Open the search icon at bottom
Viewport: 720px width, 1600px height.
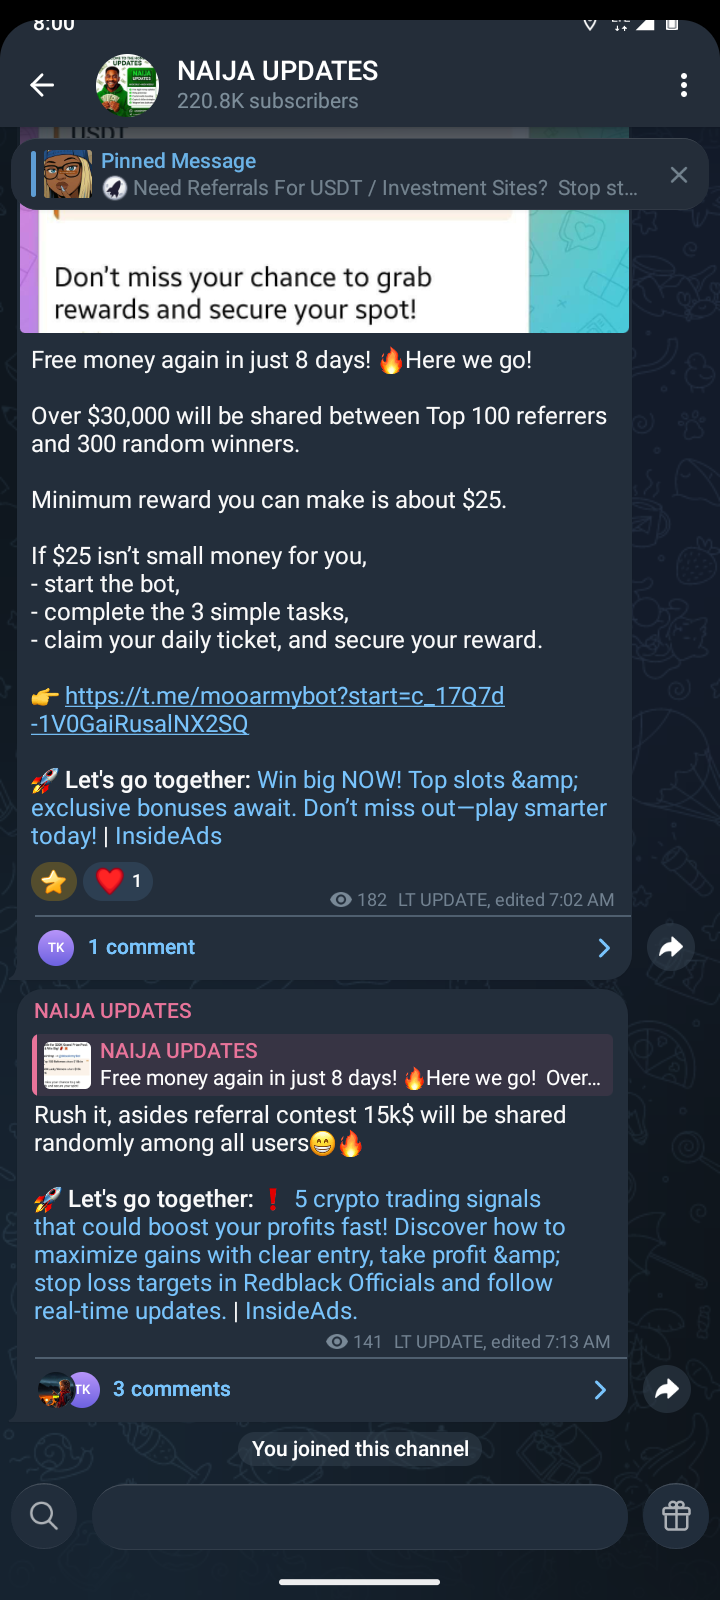click(44, 1516)
